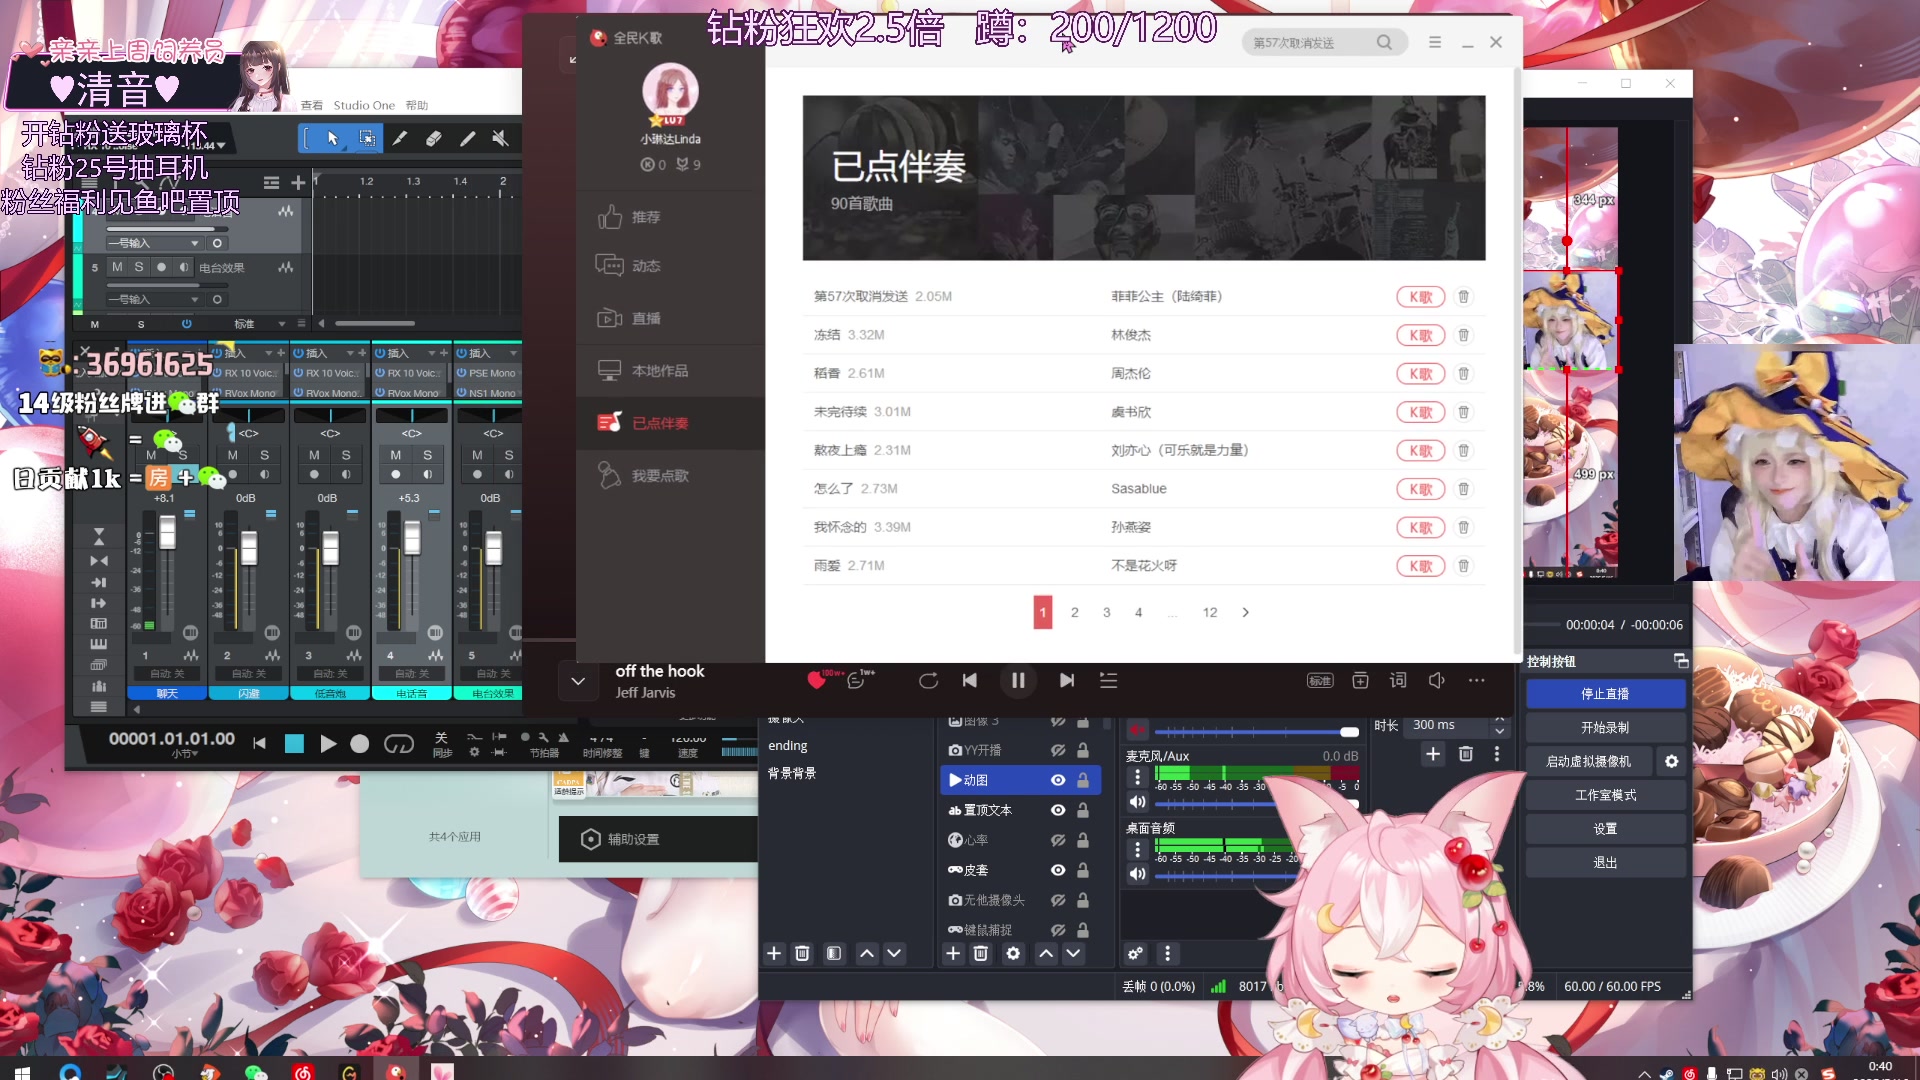The image size is (1920, 1080).
Task: Like the current song with heart icon
Action: coord(817,681)
